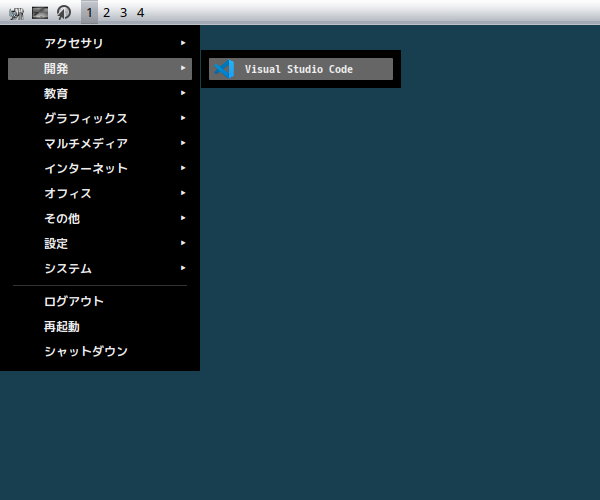
Task: Expand arrow next to オフィス
Action: (x=183, y=193)
